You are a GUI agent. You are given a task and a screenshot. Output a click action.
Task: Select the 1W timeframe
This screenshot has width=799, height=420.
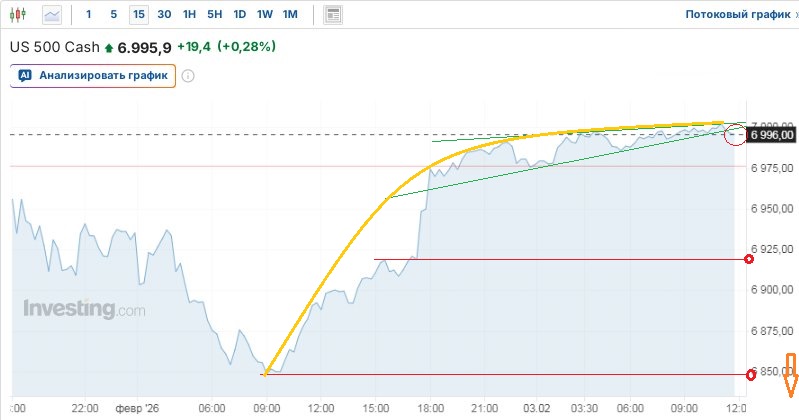pos(264,14)
